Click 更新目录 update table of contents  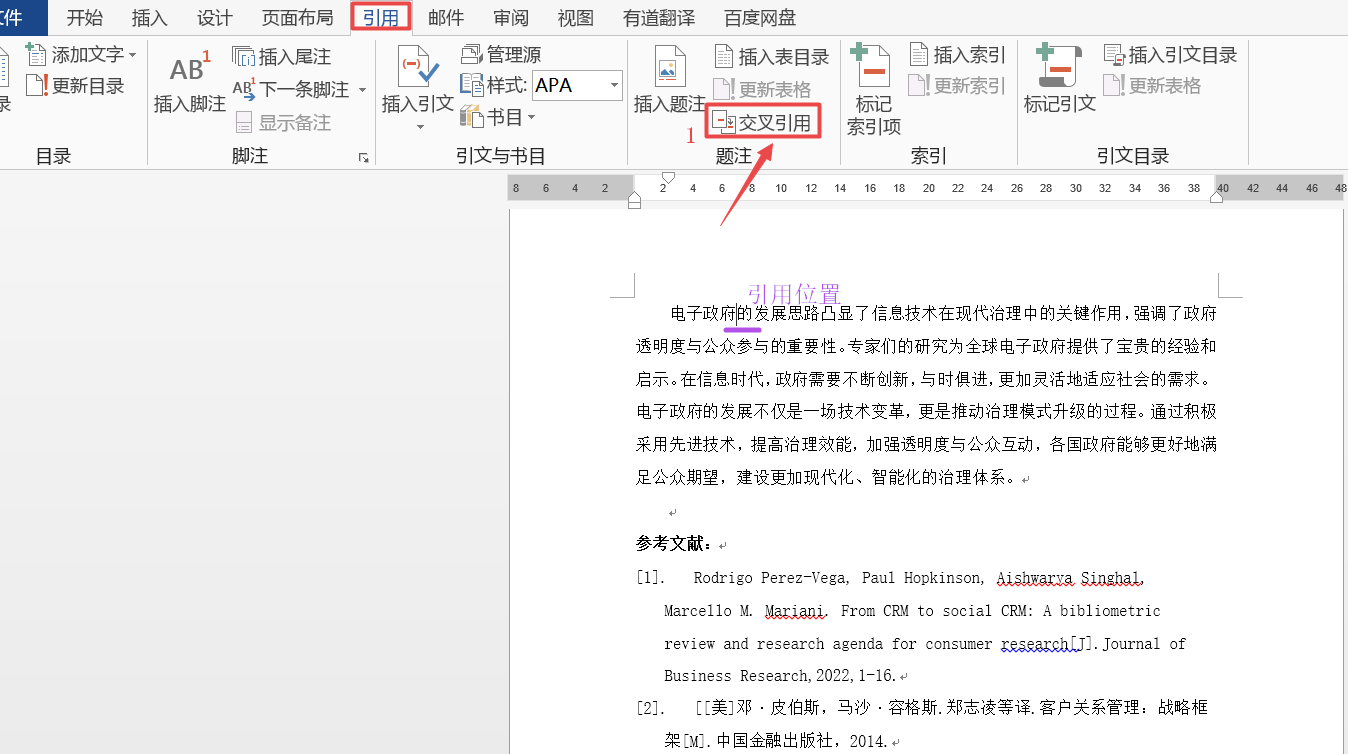pos(76,87)
